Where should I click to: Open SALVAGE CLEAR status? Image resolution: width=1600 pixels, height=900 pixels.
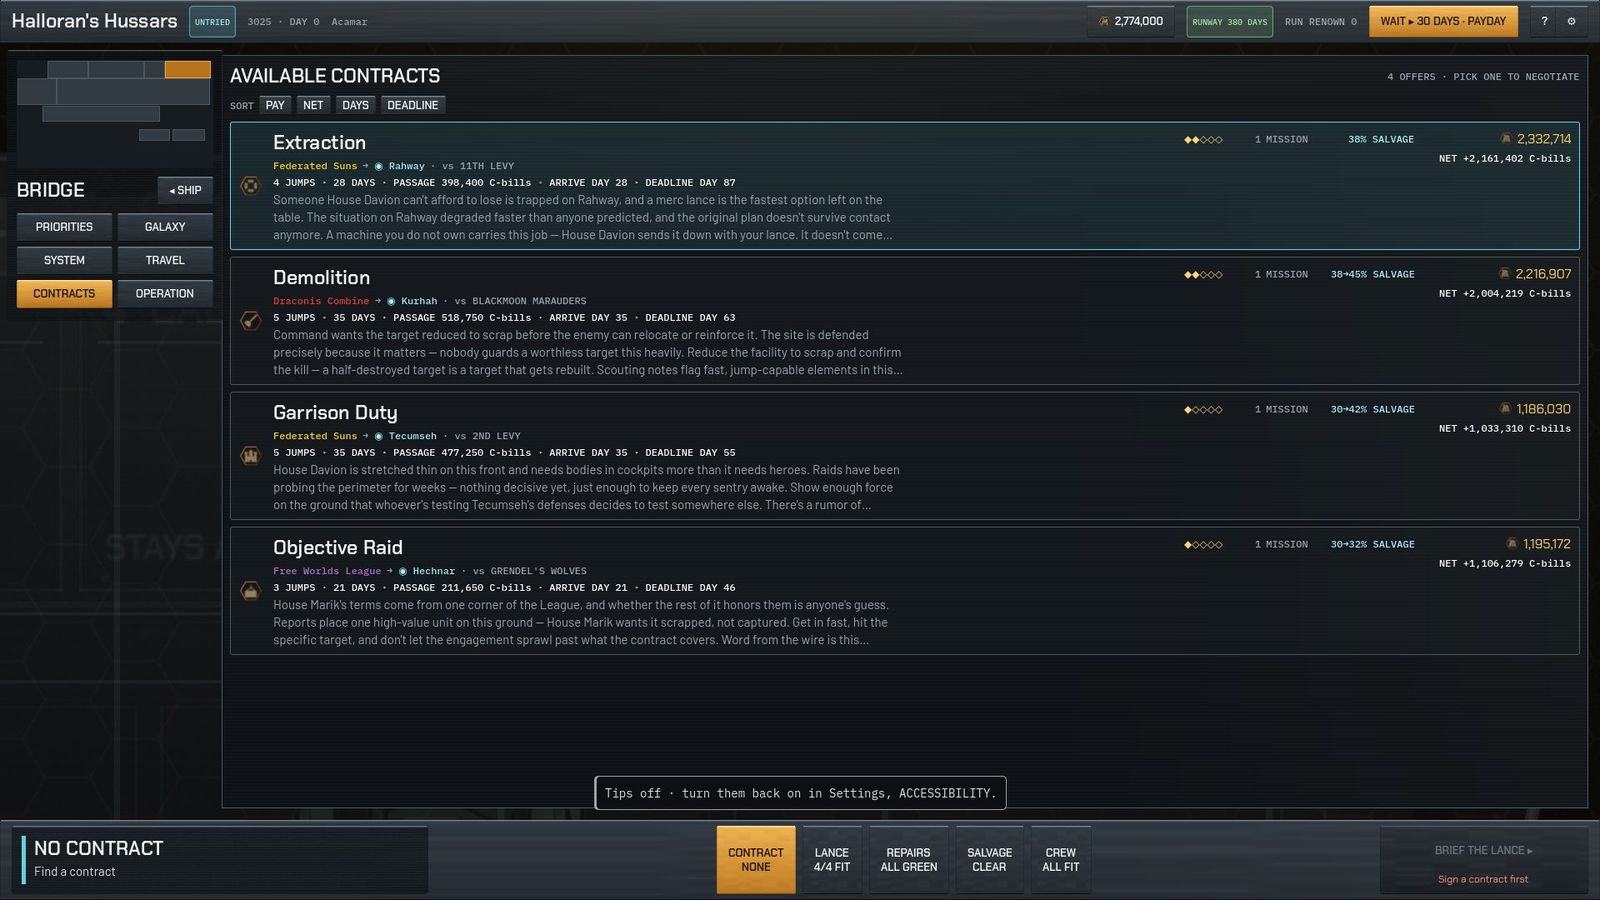coord(990,860)
